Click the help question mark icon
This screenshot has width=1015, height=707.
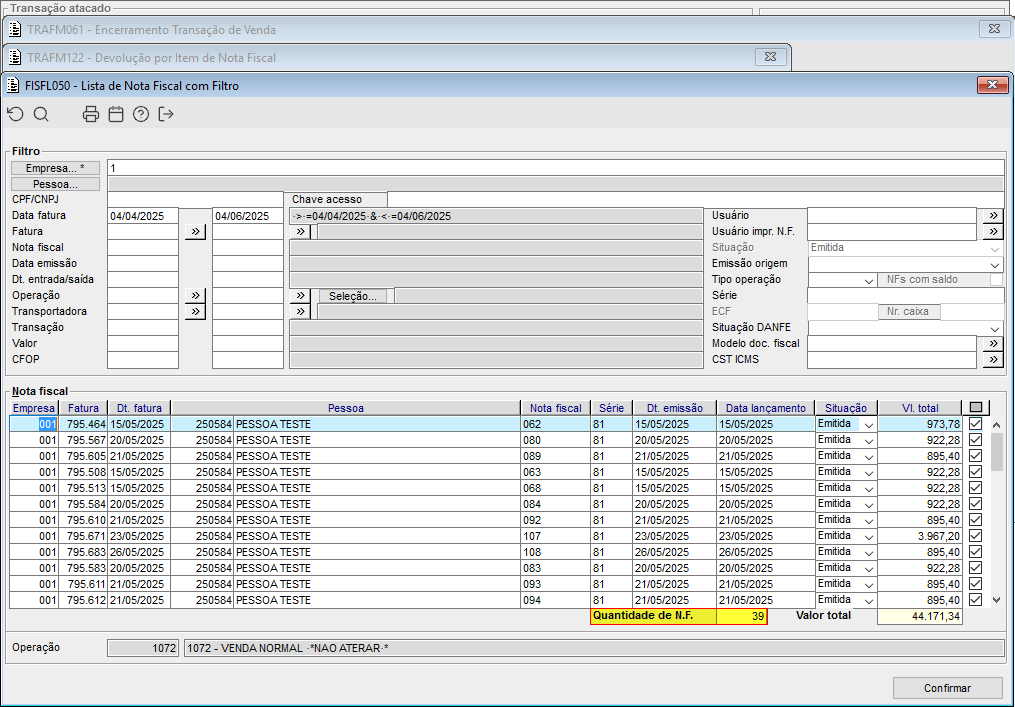click(x=141, y=114)
